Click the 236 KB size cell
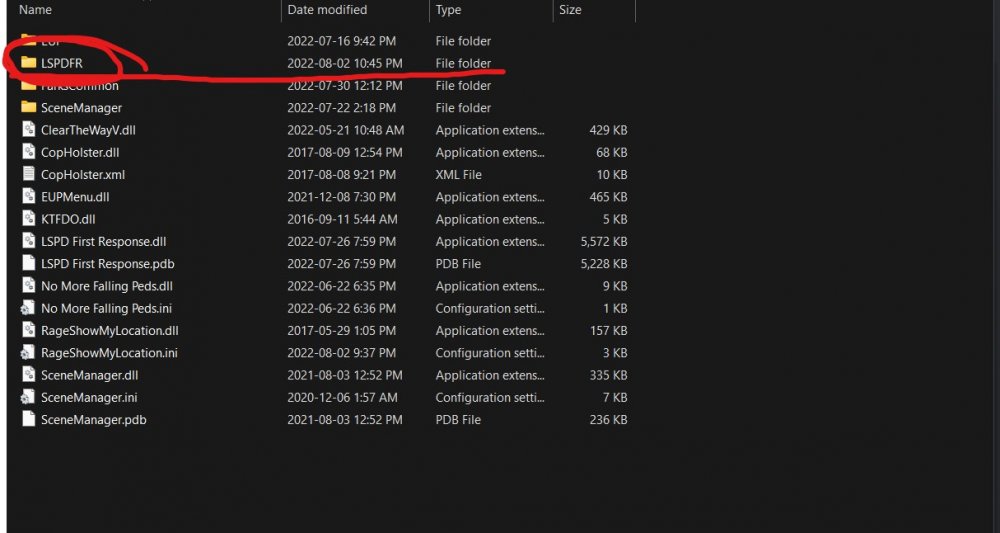 (x=608, y=420)
